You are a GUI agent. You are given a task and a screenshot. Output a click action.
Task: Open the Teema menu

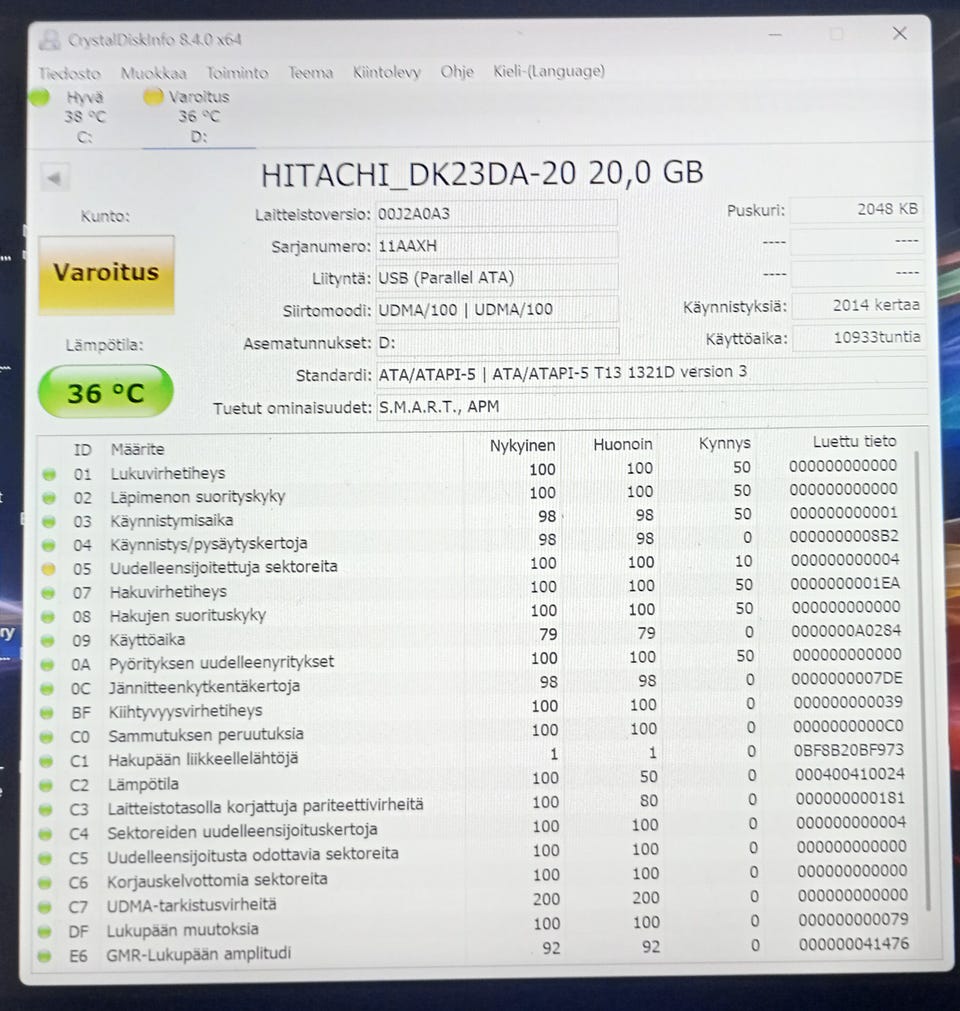point(310,72)
